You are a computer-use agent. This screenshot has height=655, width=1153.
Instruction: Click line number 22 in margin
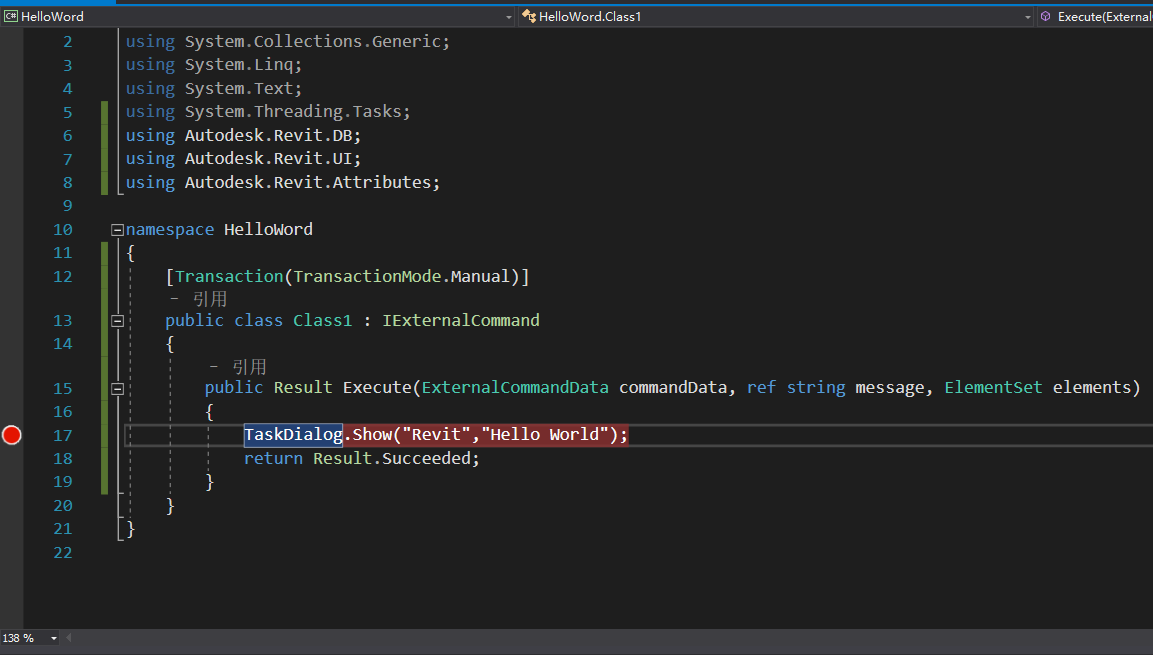pyautogui.click(x=63, y=553)
